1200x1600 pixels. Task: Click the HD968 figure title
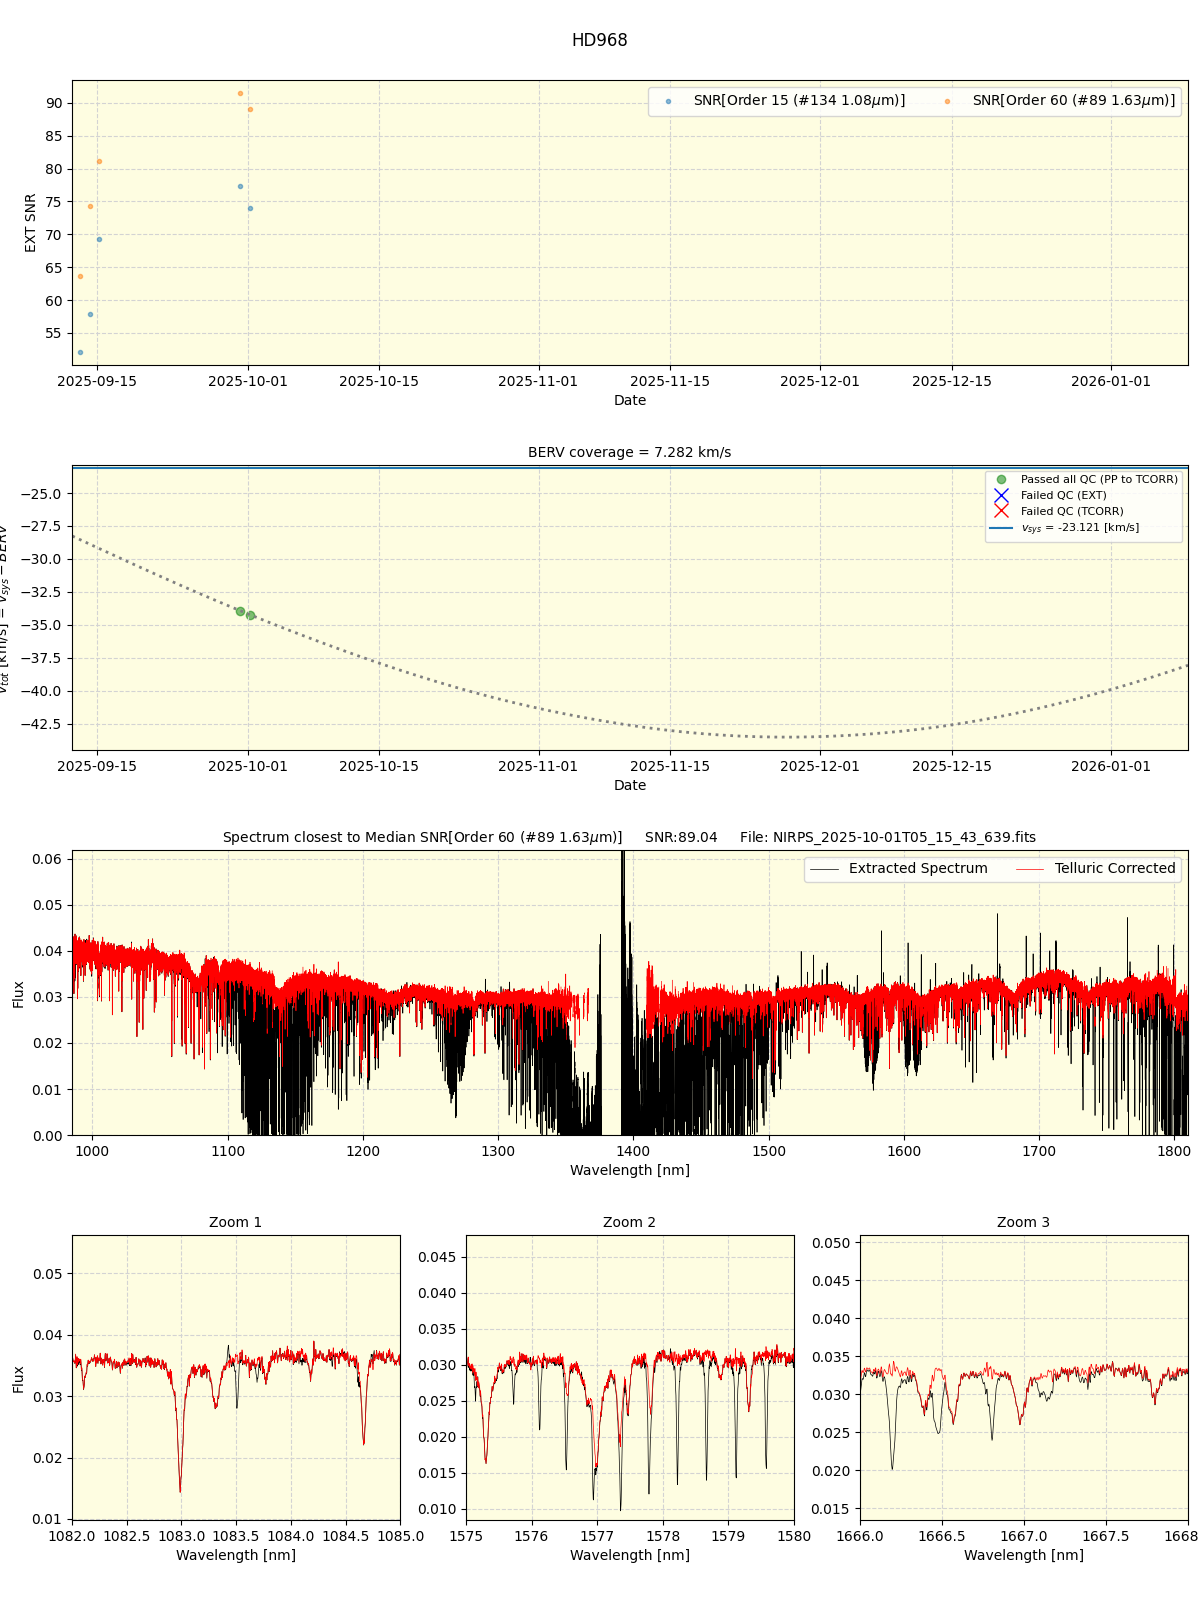pos(599,41)
